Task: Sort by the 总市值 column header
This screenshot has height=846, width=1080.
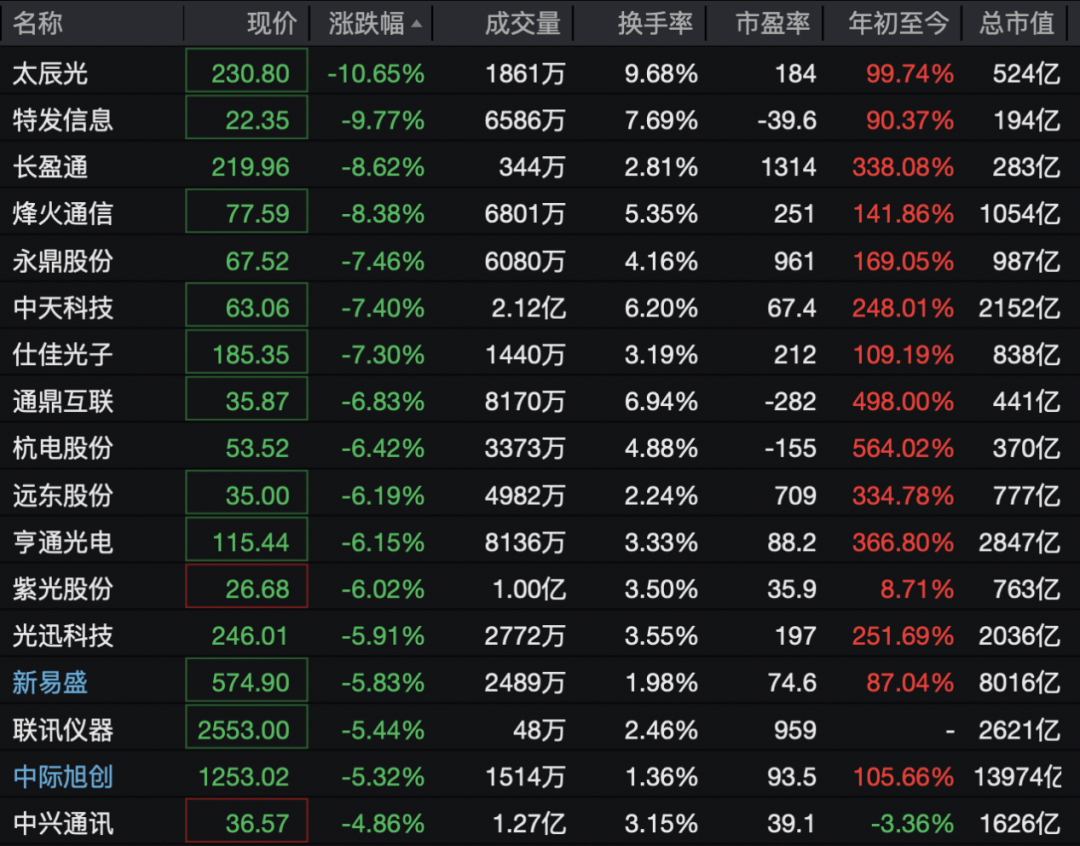Action: (1017, 23)
